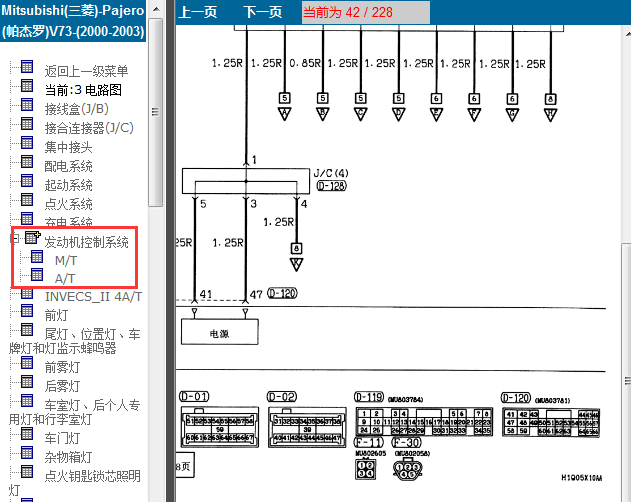
Task: Click the sidebar scrollbar up arrow
Action: tap(156, 9)
